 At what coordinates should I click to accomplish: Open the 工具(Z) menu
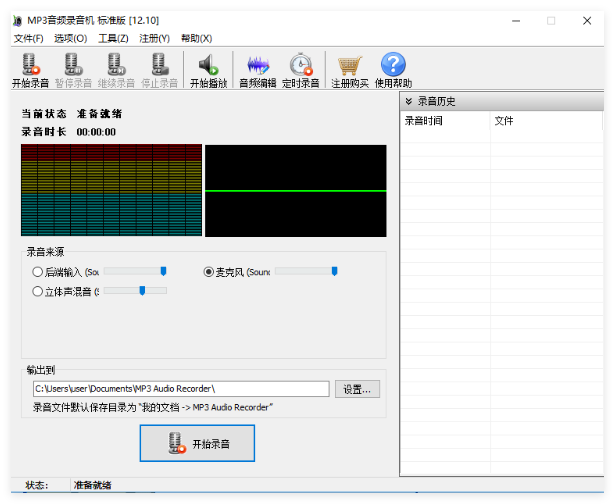tap(113, 38)
